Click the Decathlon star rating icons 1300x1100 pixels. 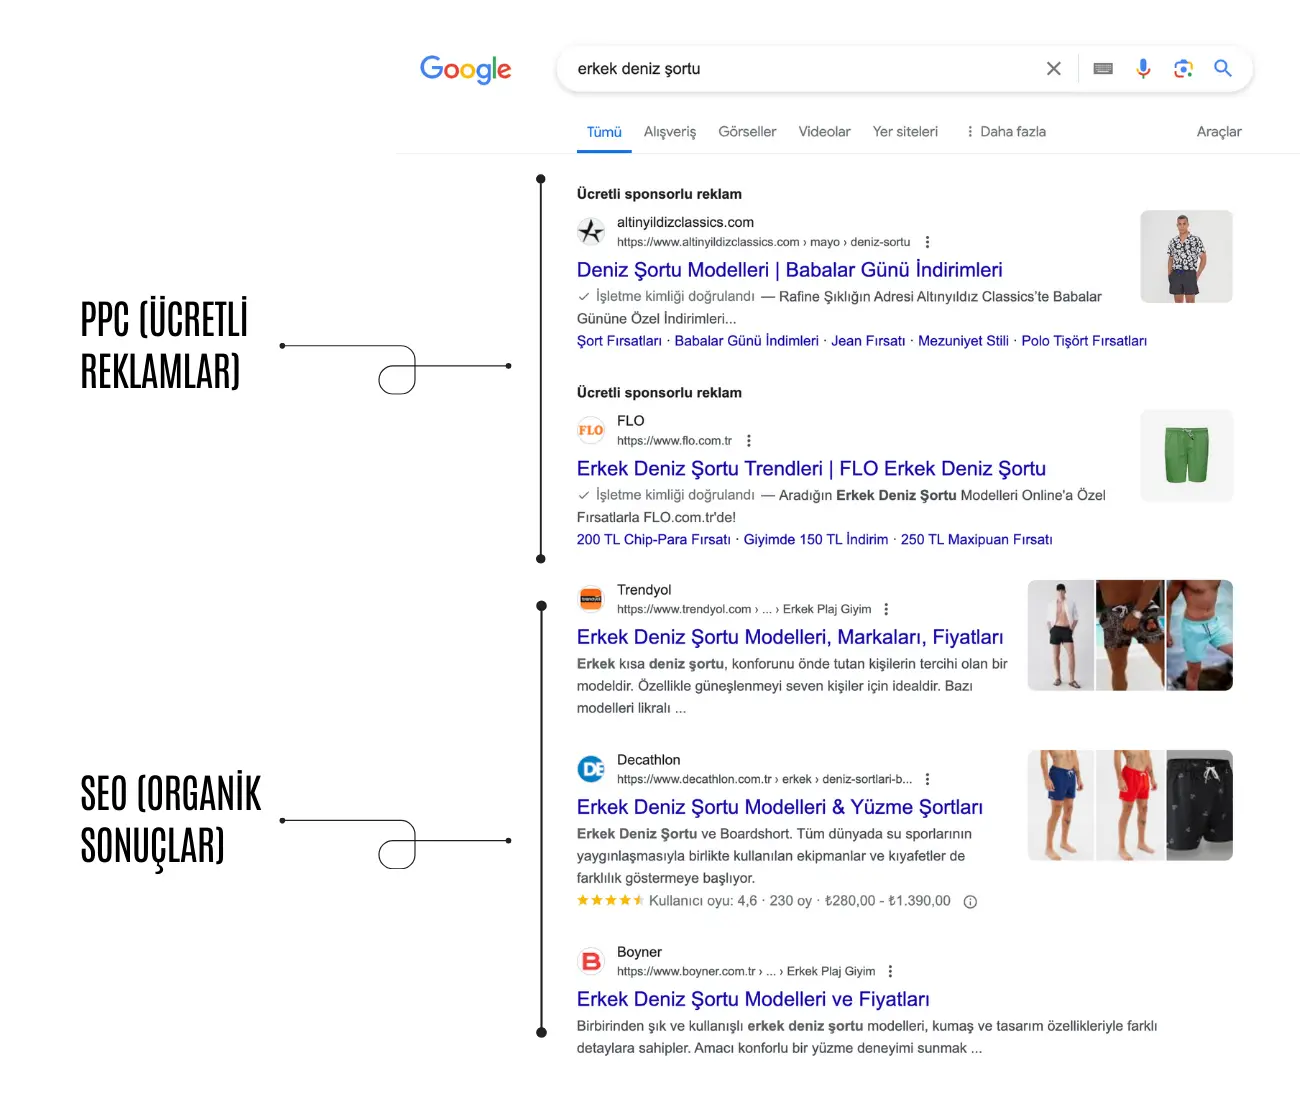click(x=610, y=901)
